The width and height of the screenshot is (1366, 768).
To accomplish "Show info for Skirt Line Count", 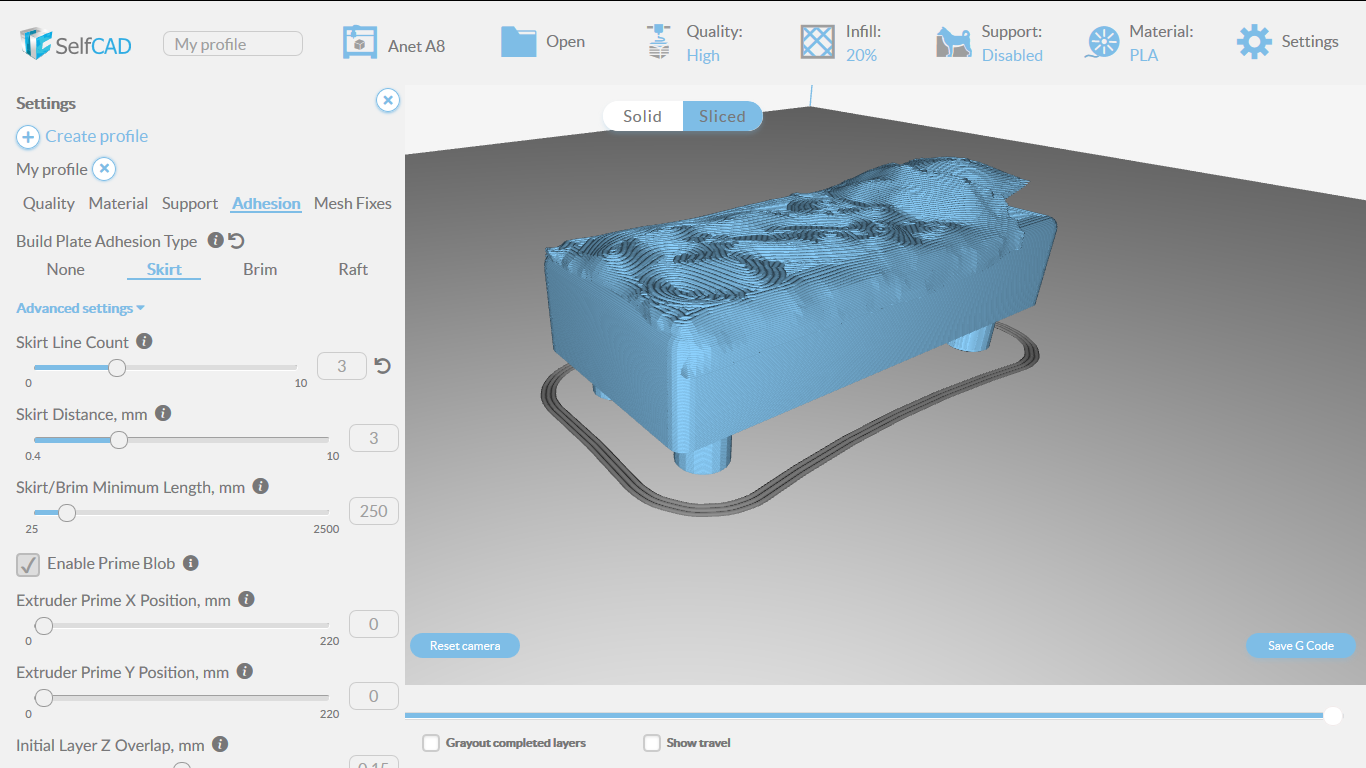I will pos(144,341).
